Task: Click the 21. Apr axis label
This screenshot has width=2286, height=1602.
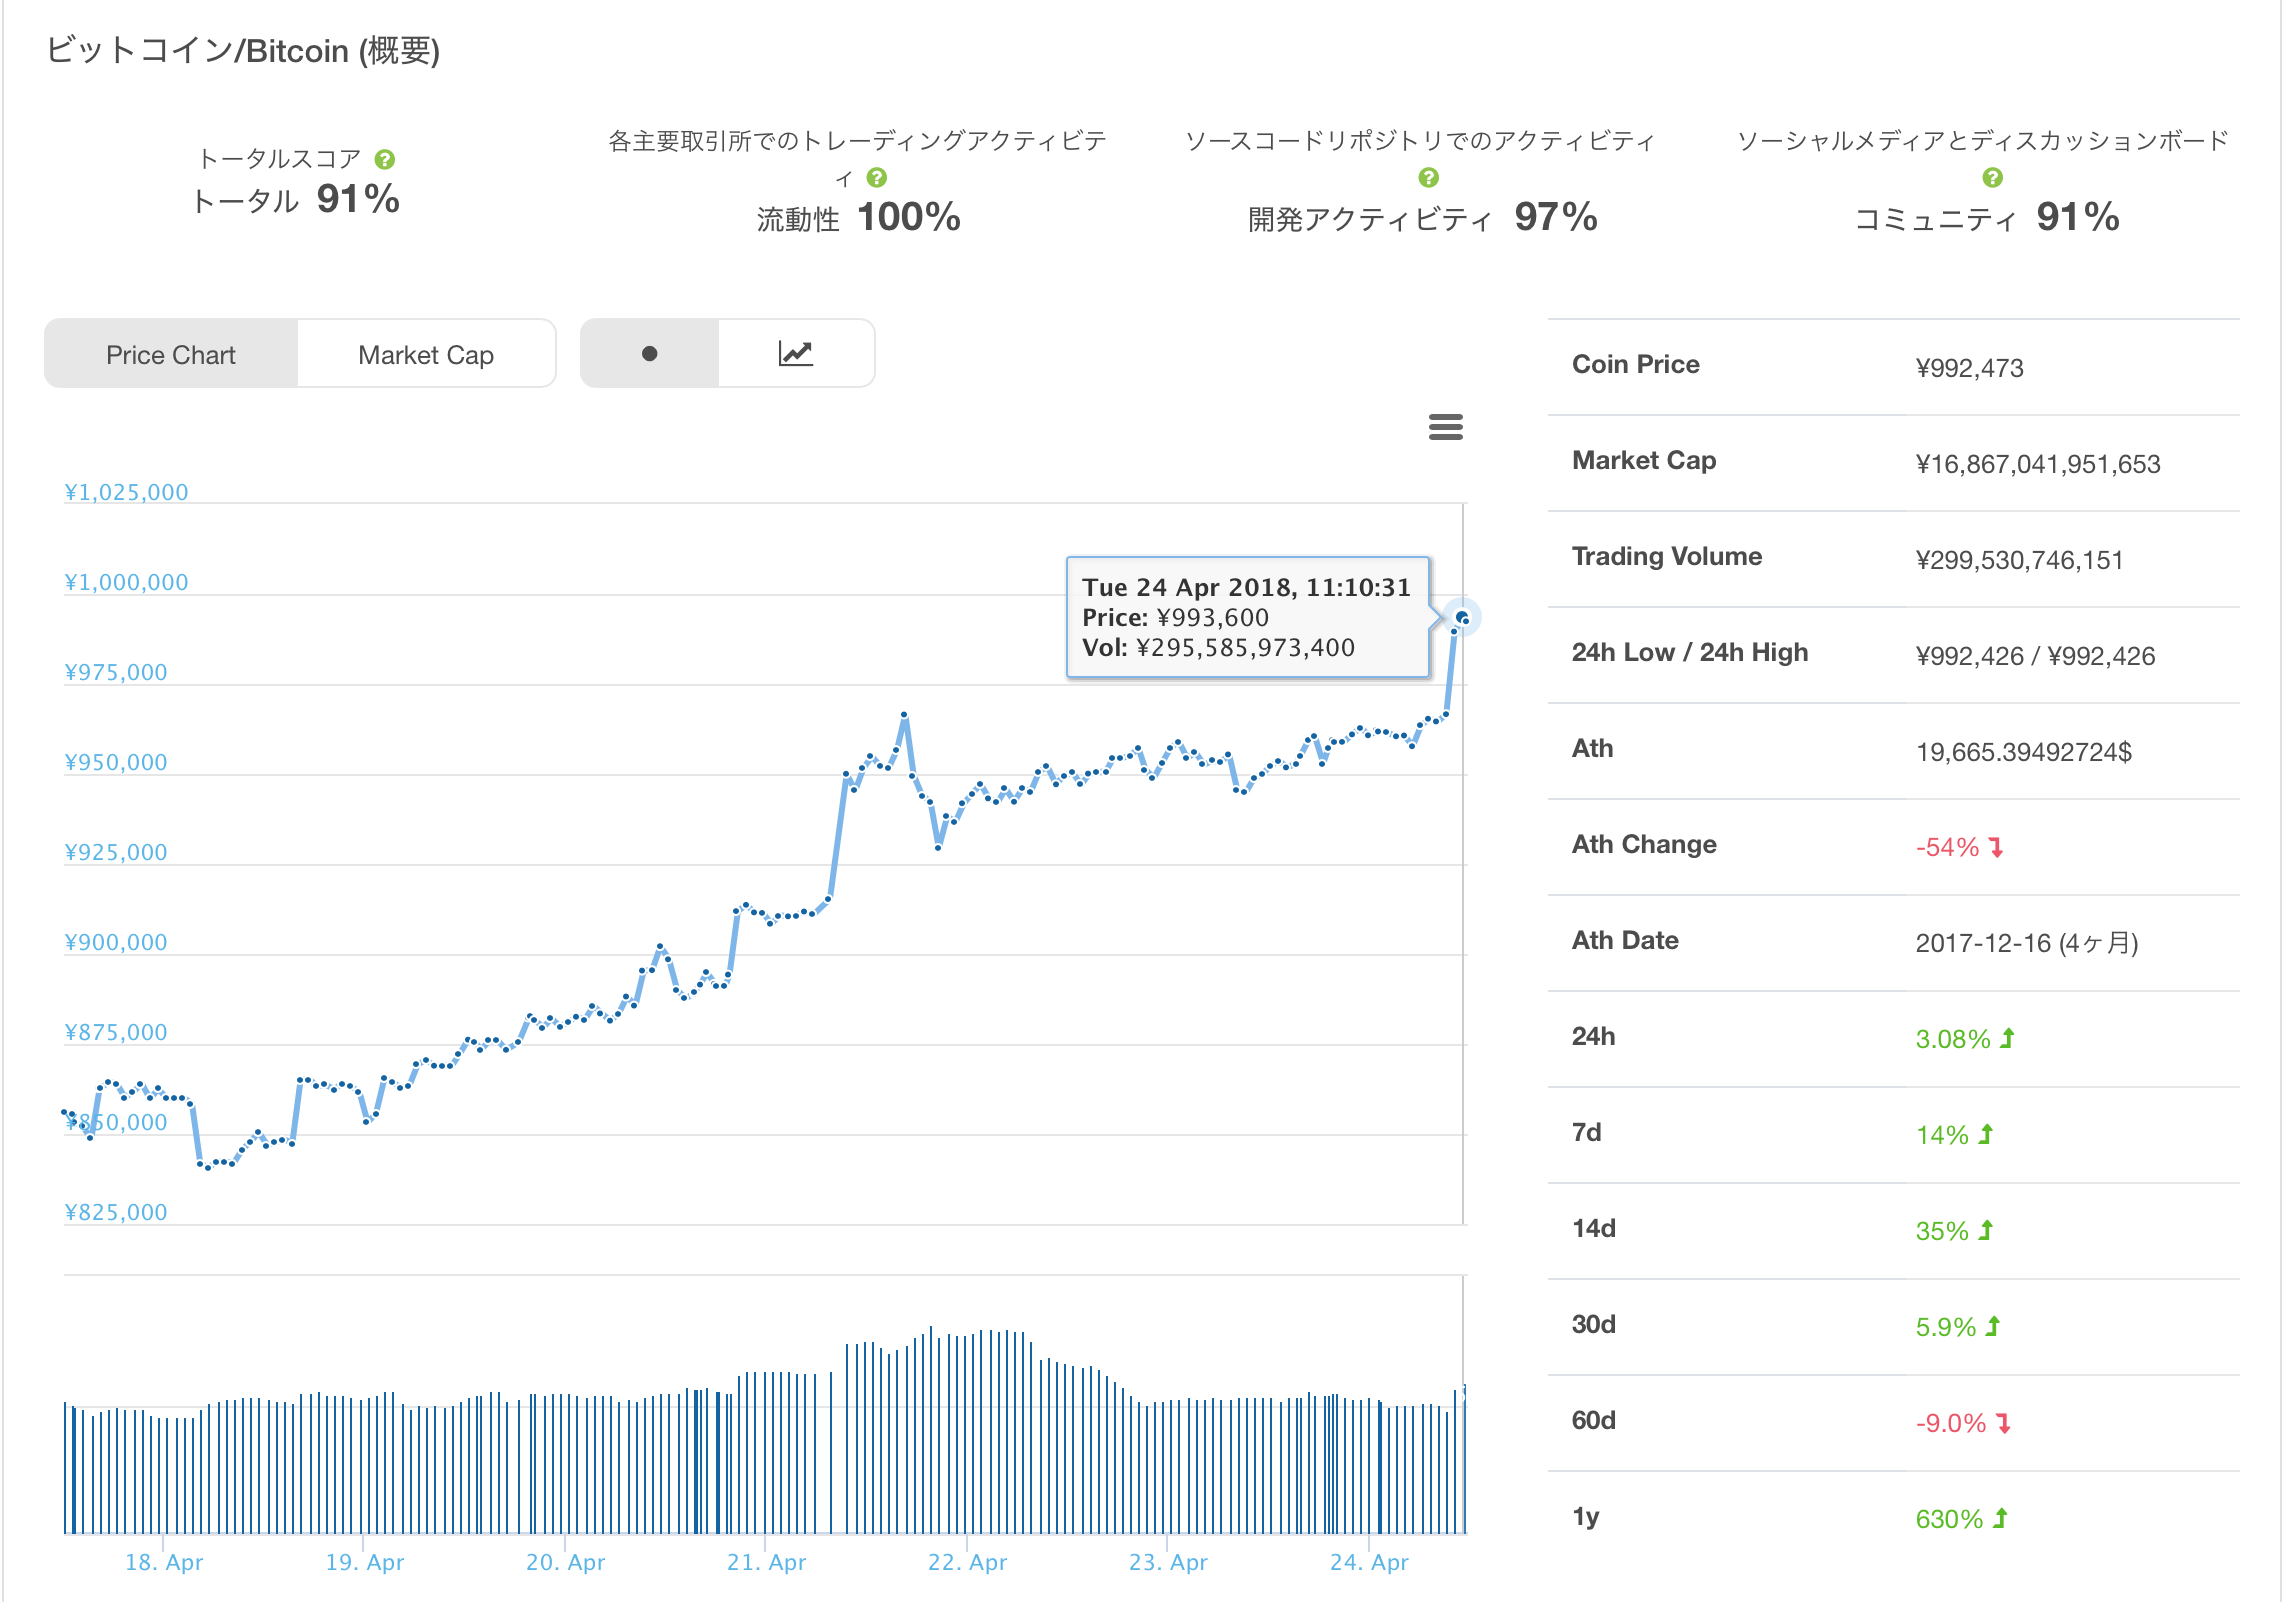Action: pyautogui.click(x=767, y=1561)
